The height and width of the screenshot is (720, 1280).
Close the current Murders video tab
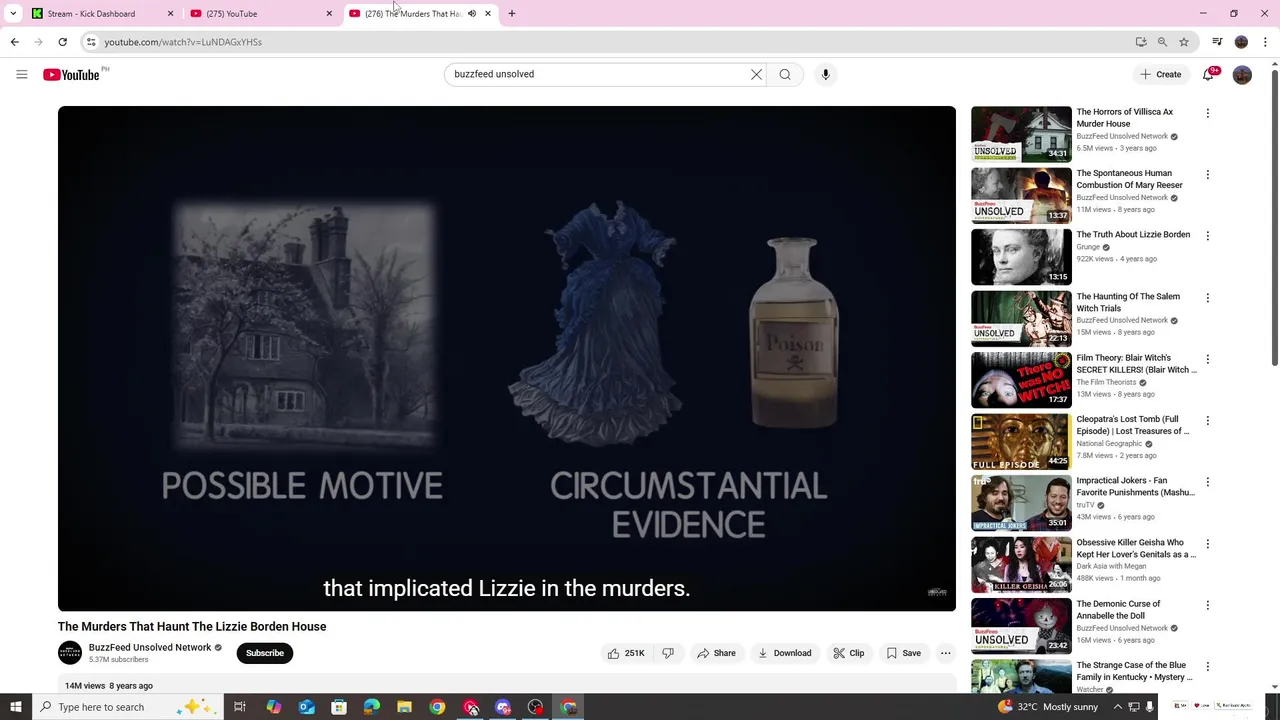pyautogui.click(x=488, y=14)
